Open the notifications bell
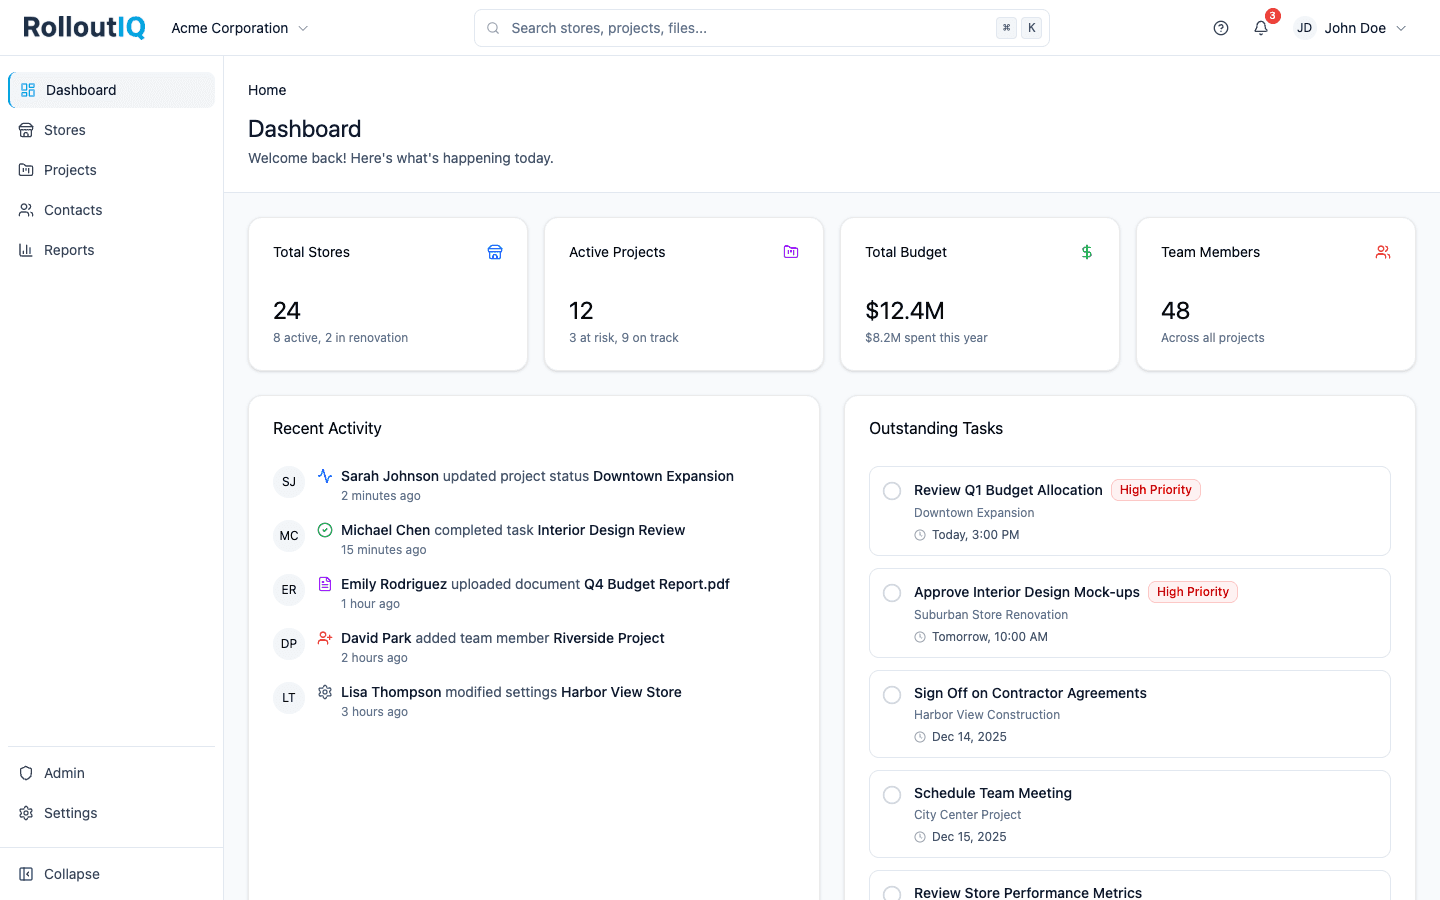 click(x=1260, y=28)
